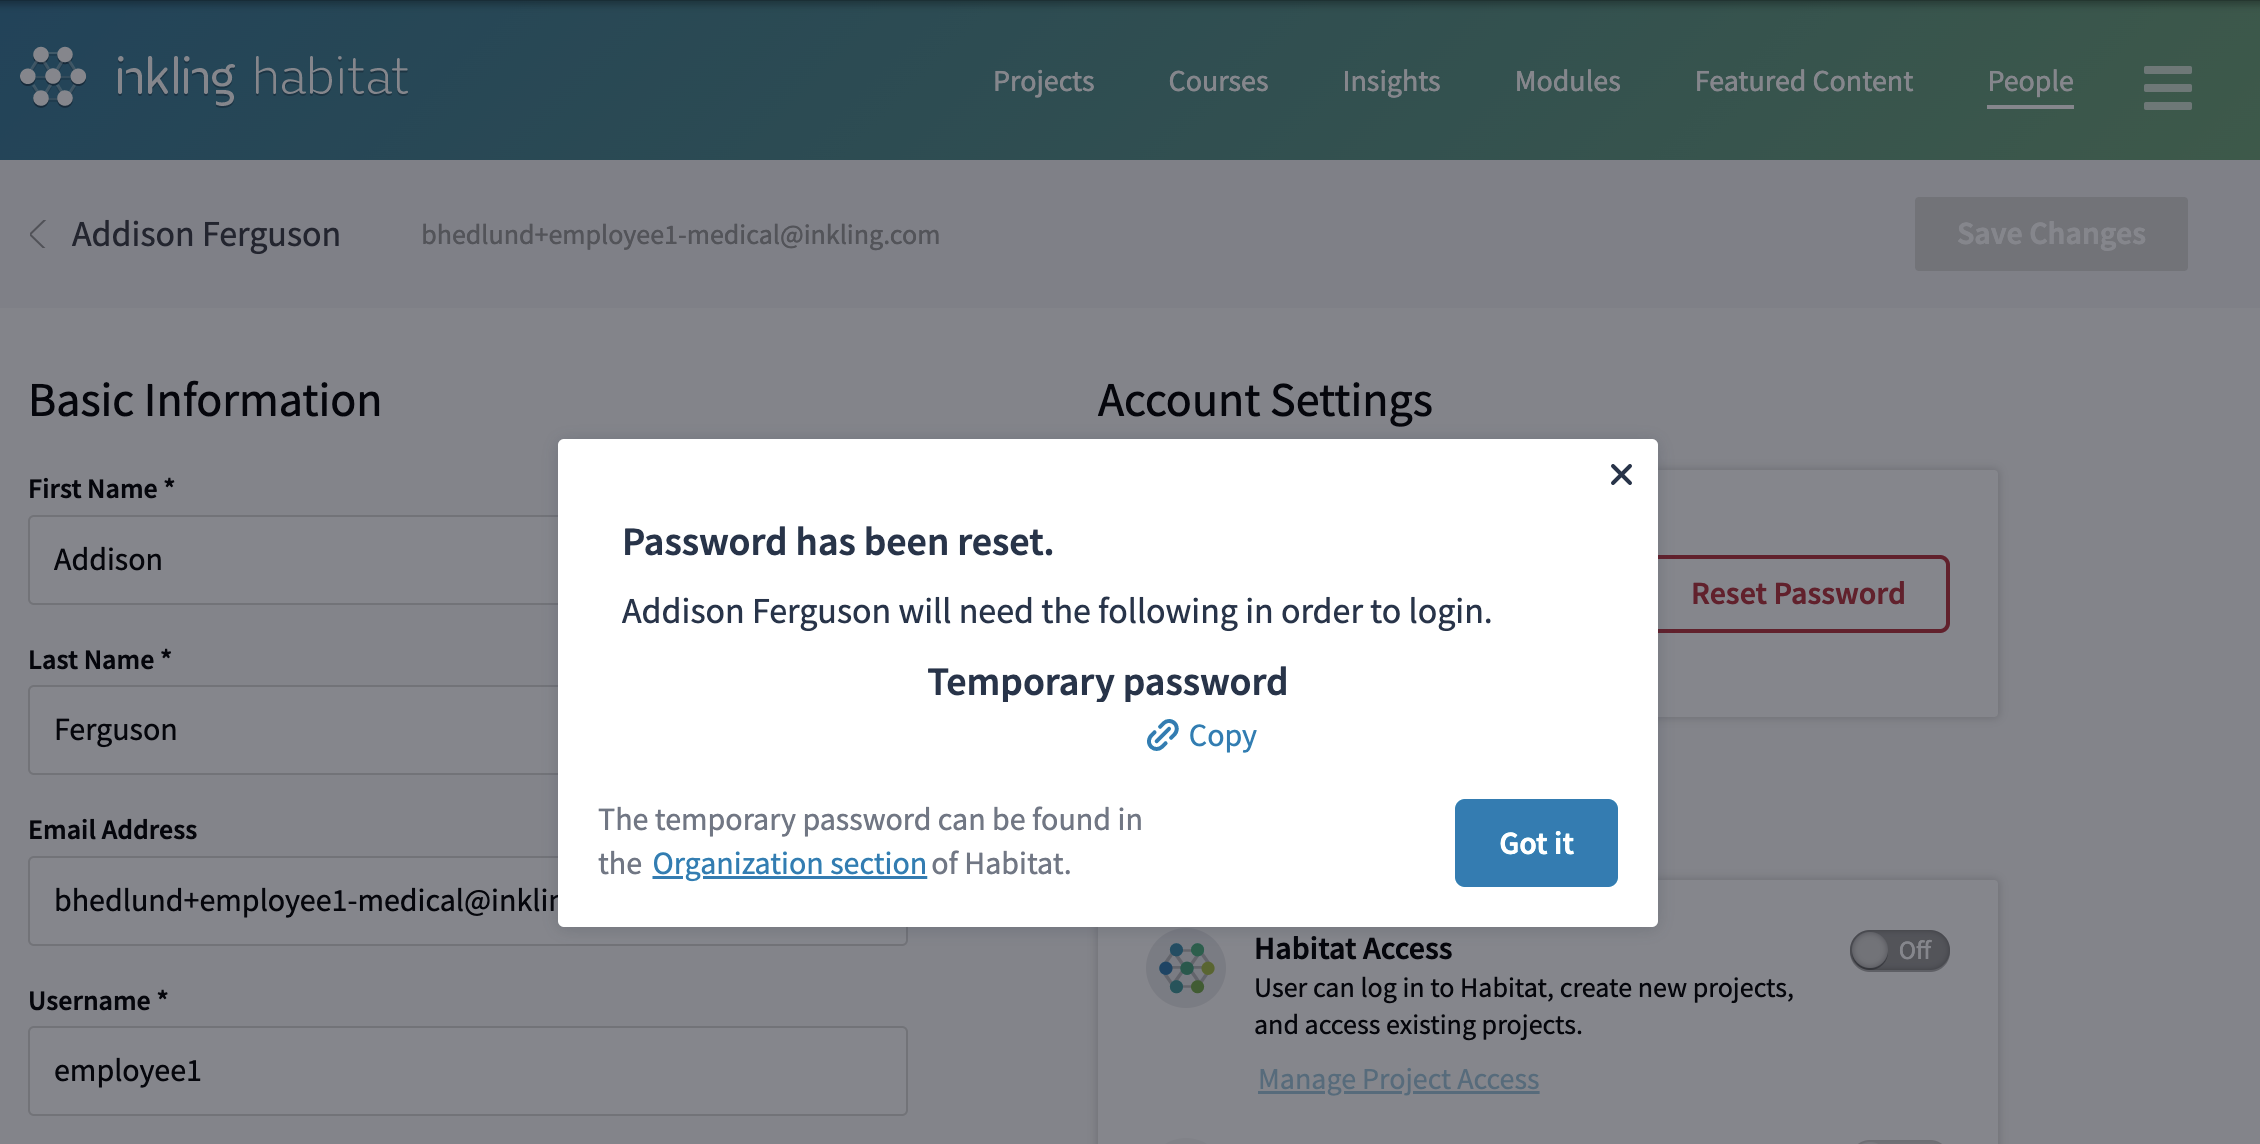This screenshot has width=2260, height=1144.
Task: Click the Reset Password button
Action: (1800, 593)
